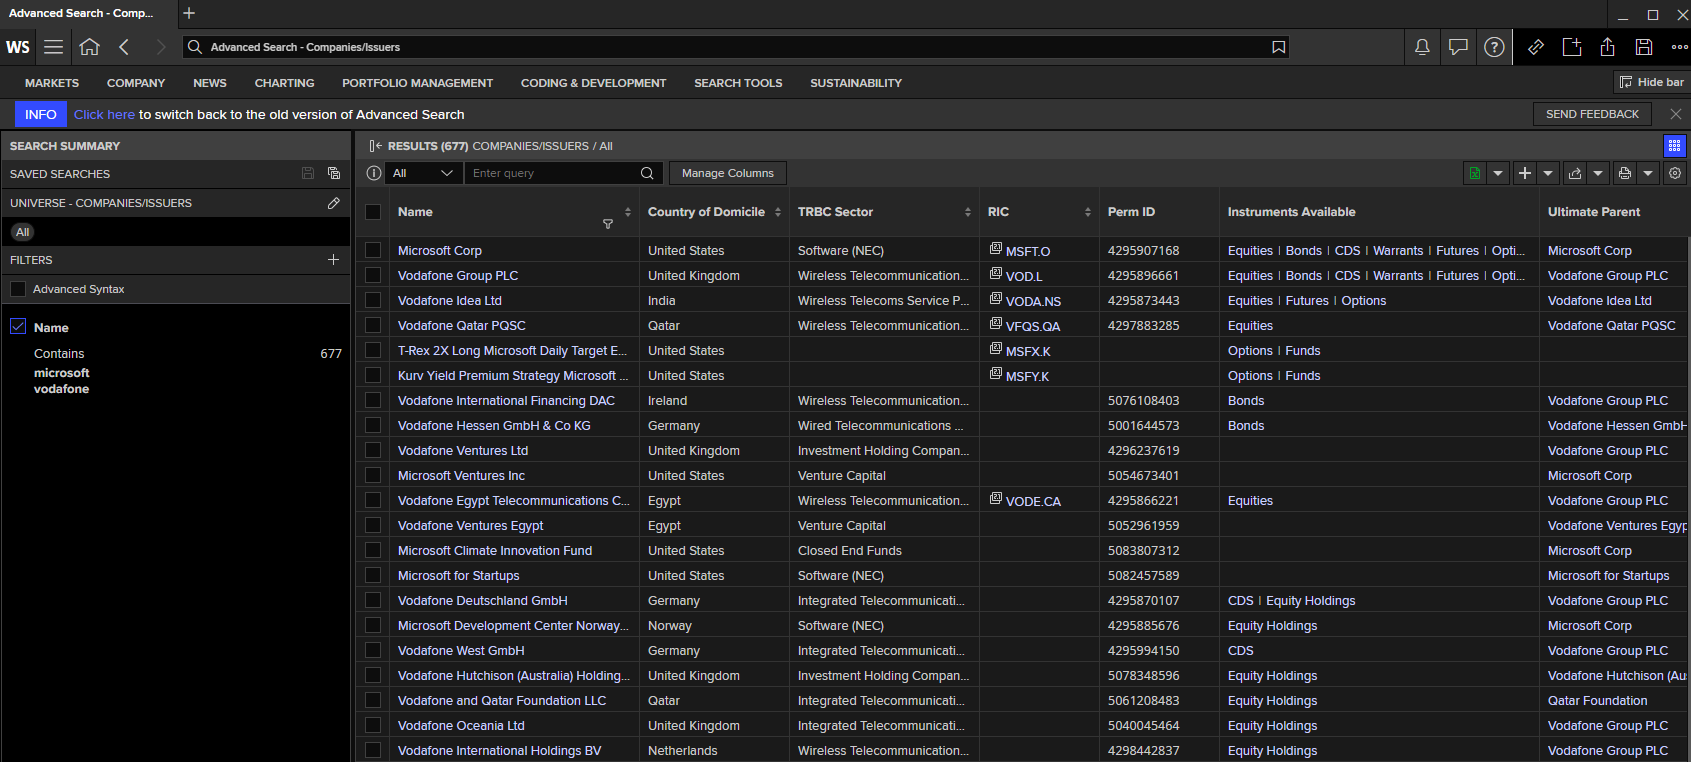Click the info circle beside the All dropdown
The width and height of the screenshot is (1691, 762).
click(374, 173)
